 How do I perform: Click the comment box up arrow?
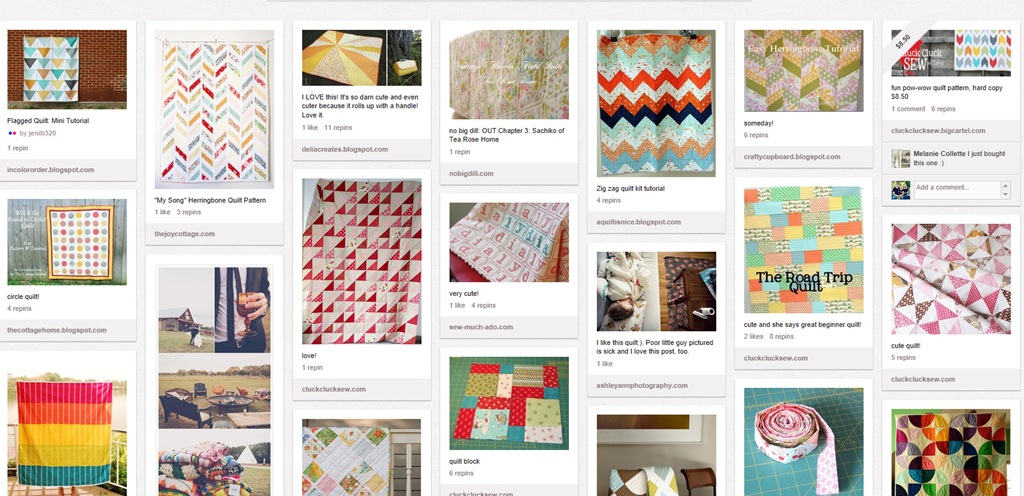click(1006, 186)
